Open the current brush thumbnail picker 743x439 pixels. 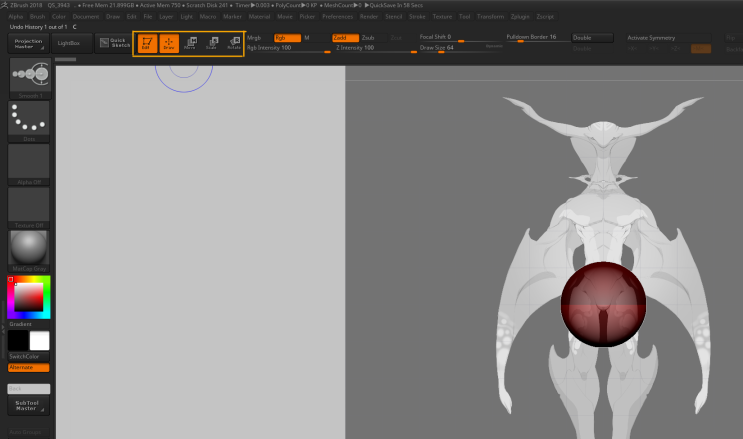point(29,75)
